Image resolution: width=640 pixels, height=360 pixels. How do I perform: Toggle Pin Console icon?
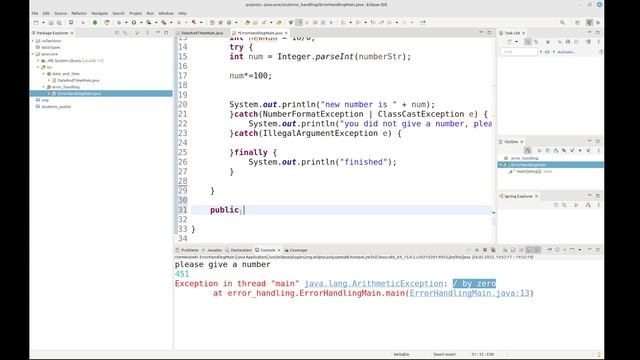549,250
